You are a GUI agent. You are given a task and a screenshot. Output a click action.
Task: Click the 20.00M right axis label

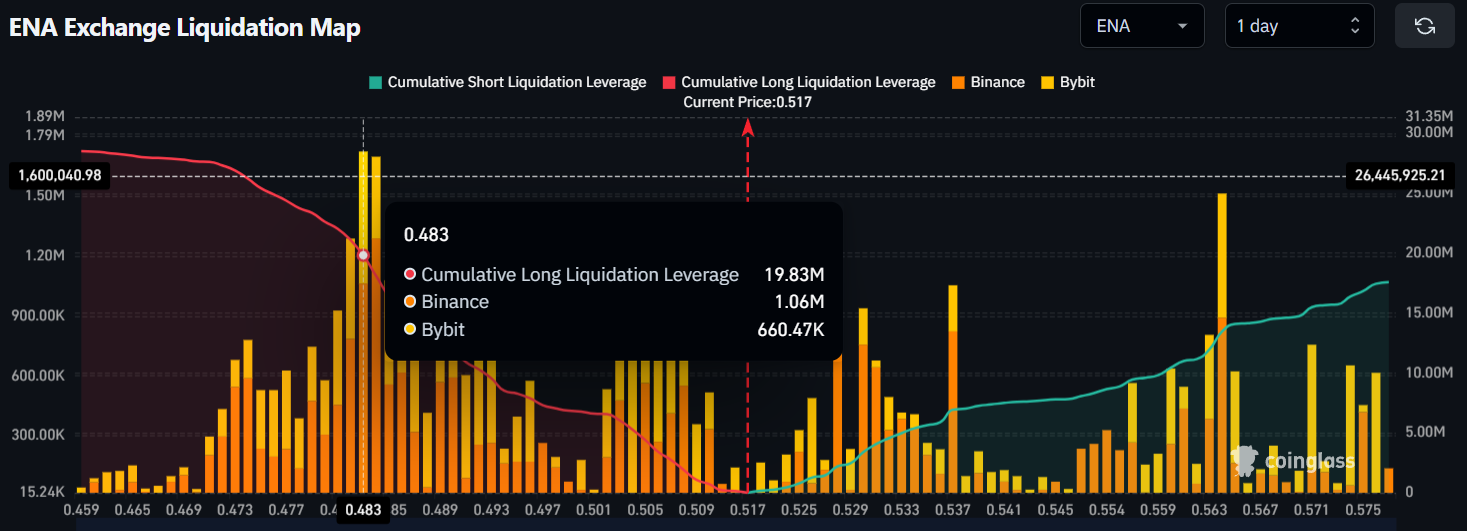tap(1428, 253)
